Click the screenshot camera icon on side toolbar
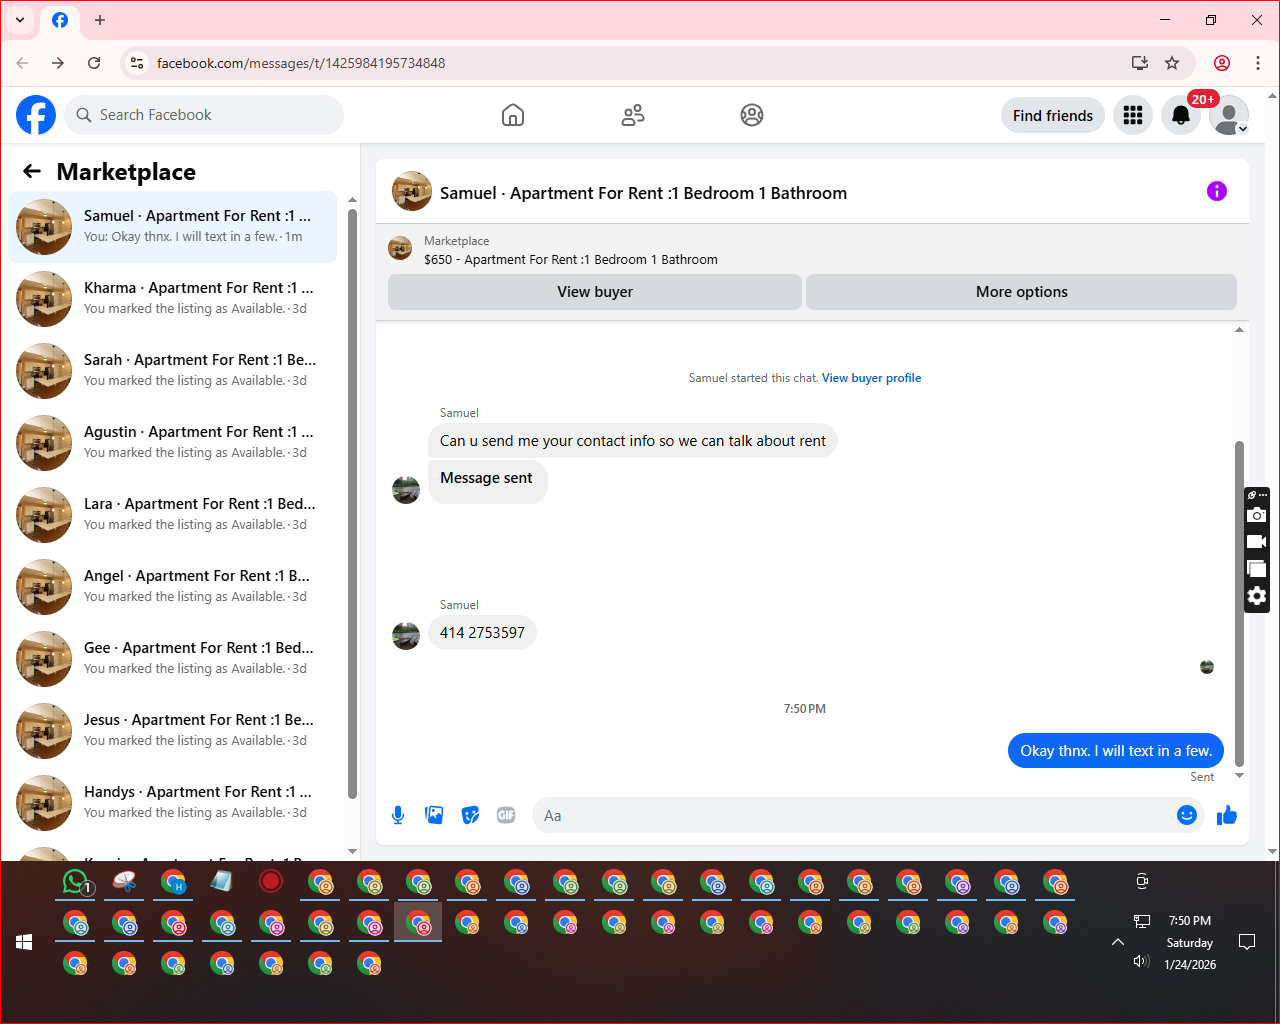This screenshot has height=1024, width=1280. point(1257,515)
